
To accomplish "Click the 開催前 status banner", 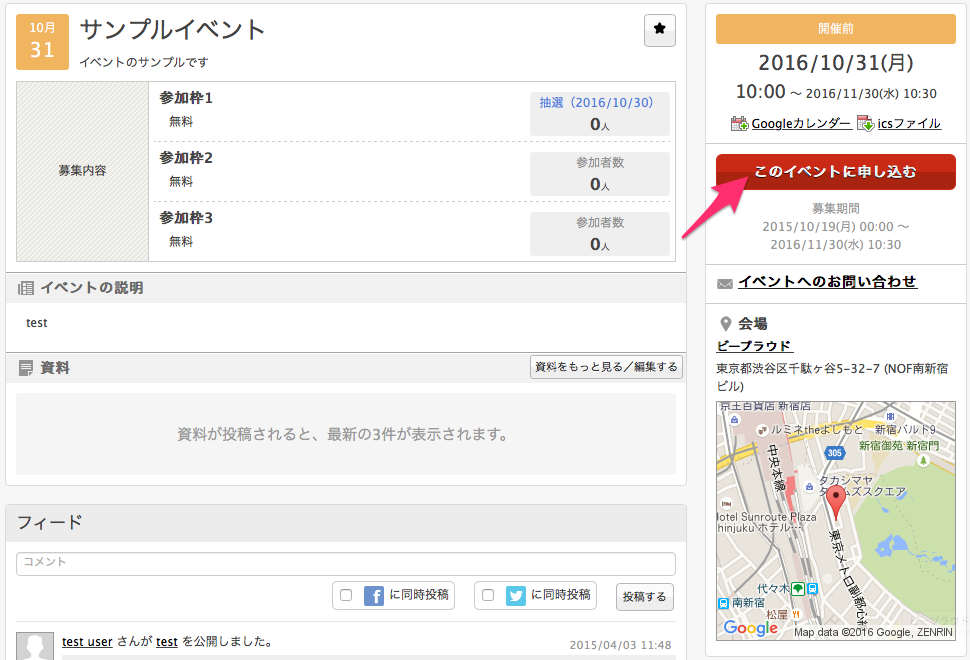I will (x=836, y=28).
